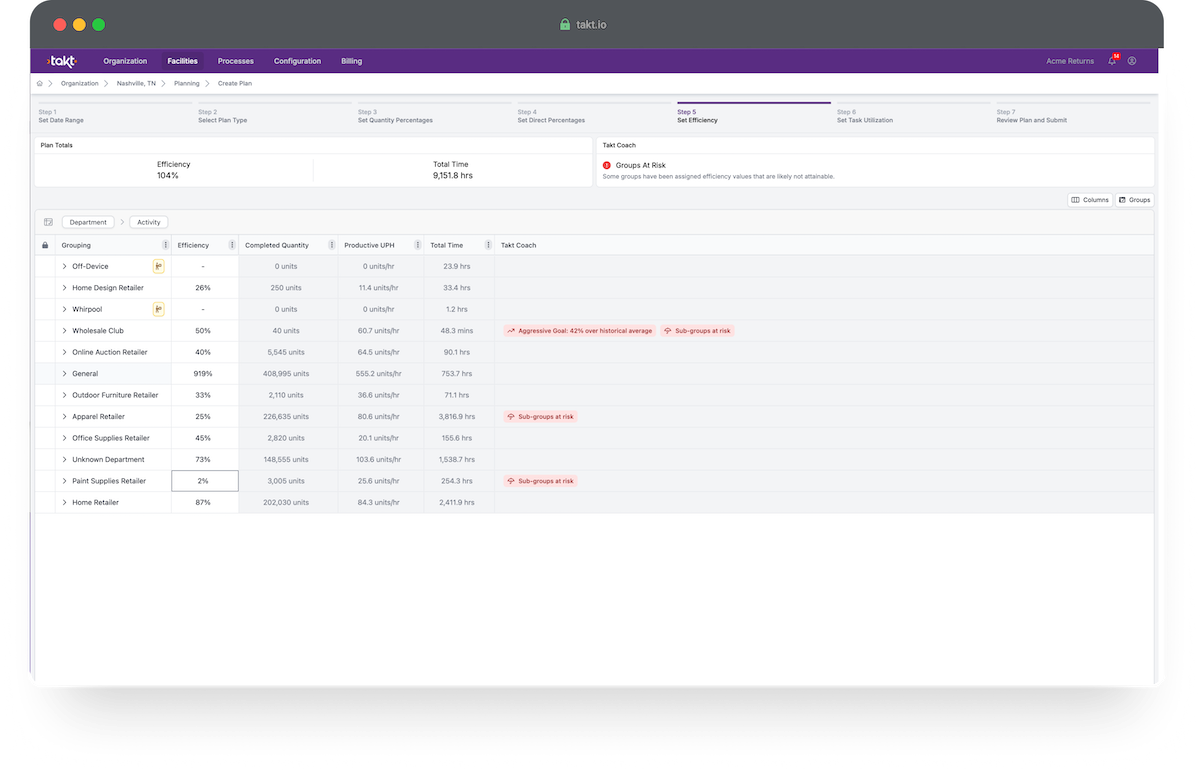Open the Organization menu
The height and width of the screenshot is (771, 1200).
click(125, 61)
